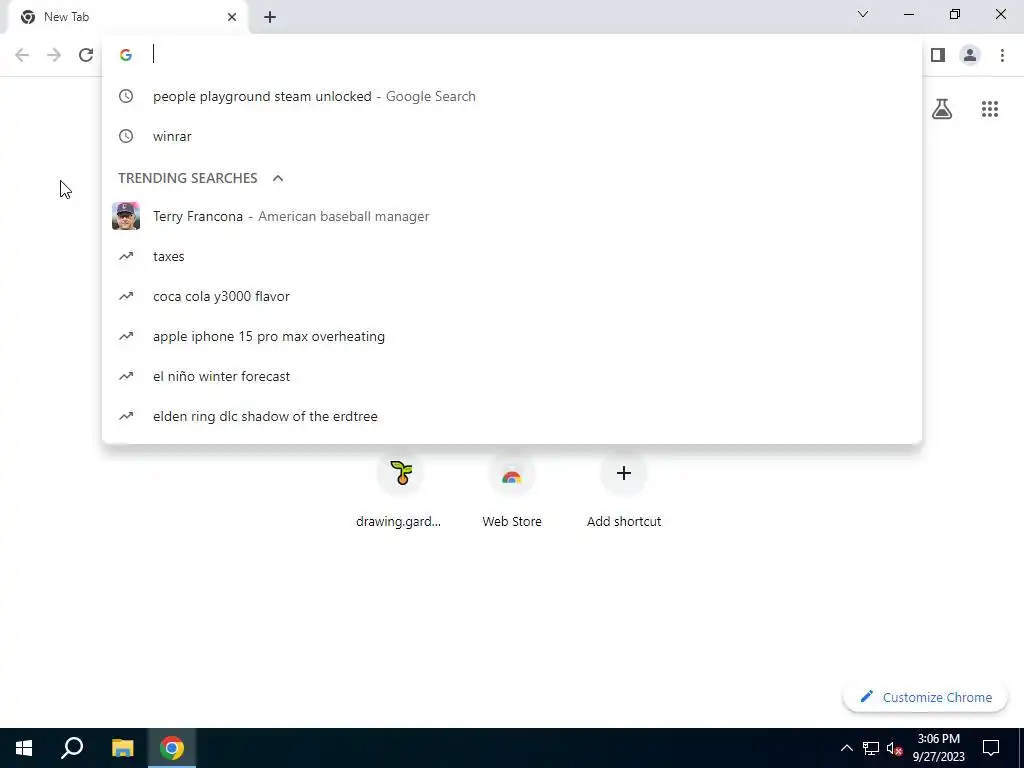The height and width of the screenshot is (768, 1024).
Task: Select 'apple iphone 15 pro max overheating'
Action: tap(512, 336)
